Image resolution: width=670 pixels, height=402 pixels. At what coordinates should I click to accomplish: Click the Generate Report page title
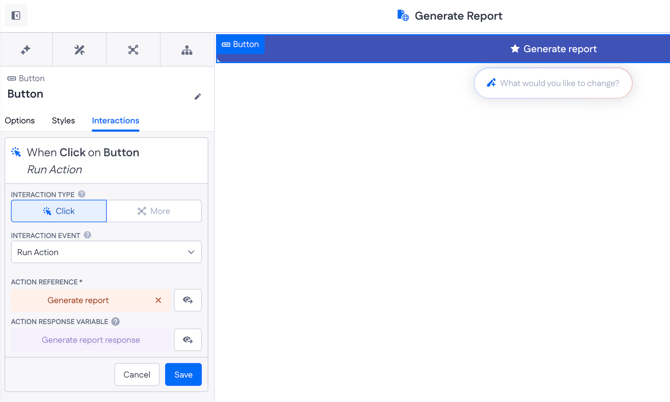tap(458, 16)
